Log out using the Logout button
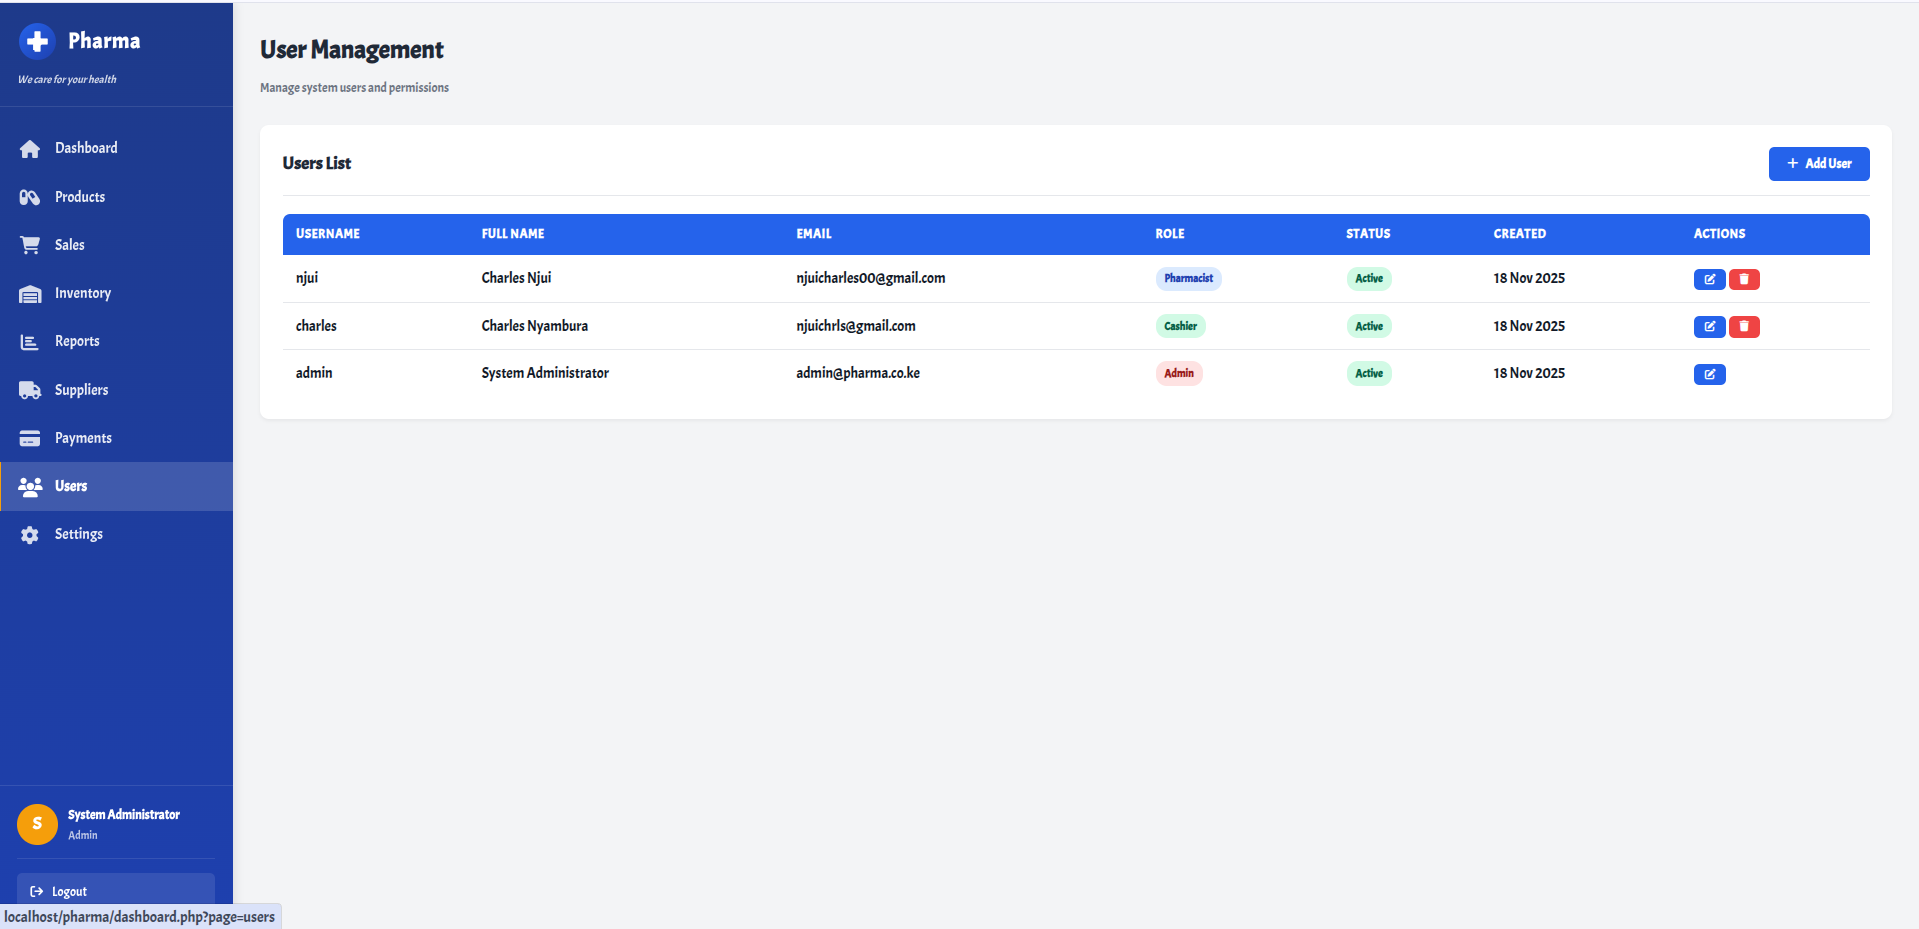This screenshot has width=1919, height=929. click(115, 890)
